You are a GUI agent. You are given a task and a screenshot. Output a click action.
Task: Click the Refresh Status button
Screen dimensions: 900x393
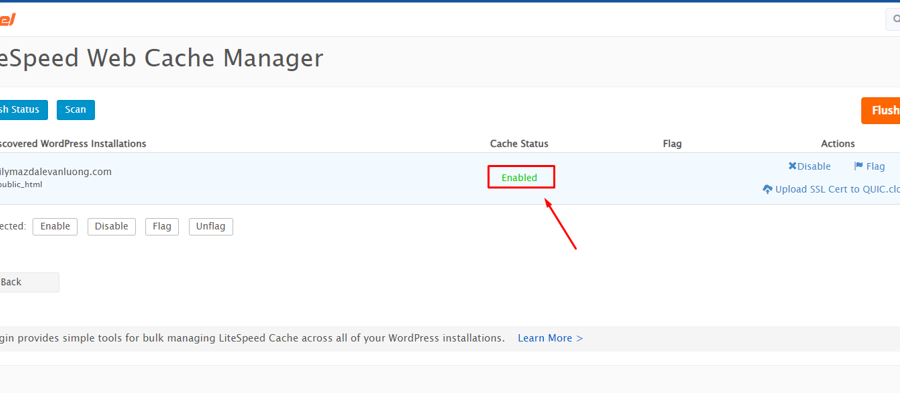click(x=23, y=110)
